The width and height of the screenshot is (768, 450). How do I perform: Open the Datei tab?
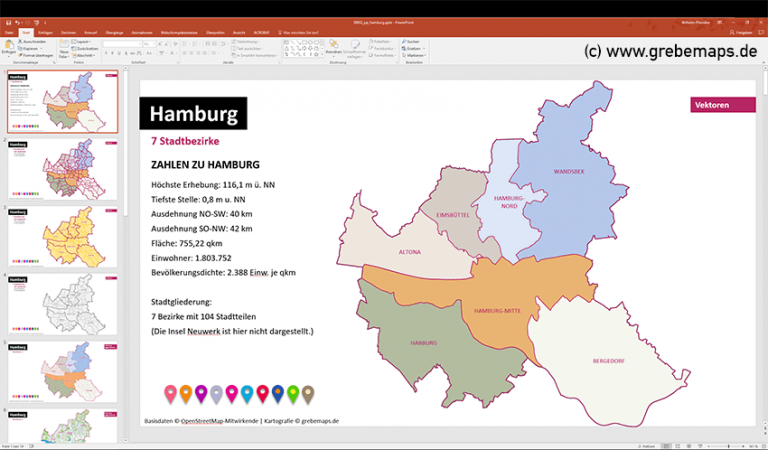(x=9, y=33)
